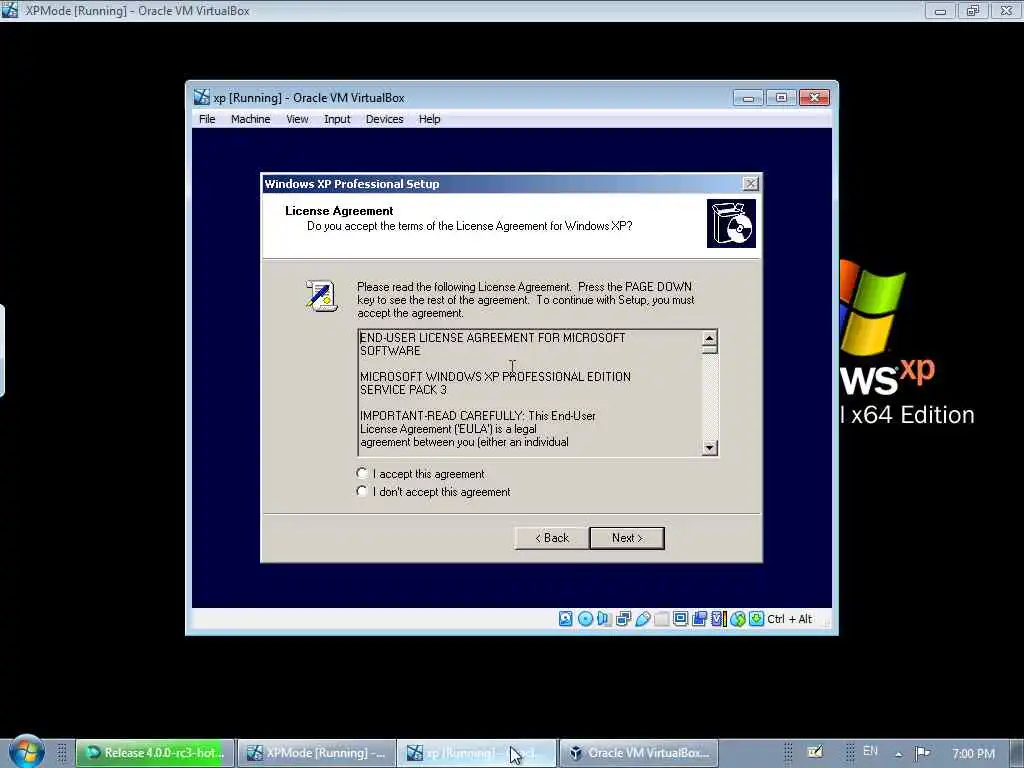Click the Back button in Setup
1024x768 pixels.
point(551,538)
